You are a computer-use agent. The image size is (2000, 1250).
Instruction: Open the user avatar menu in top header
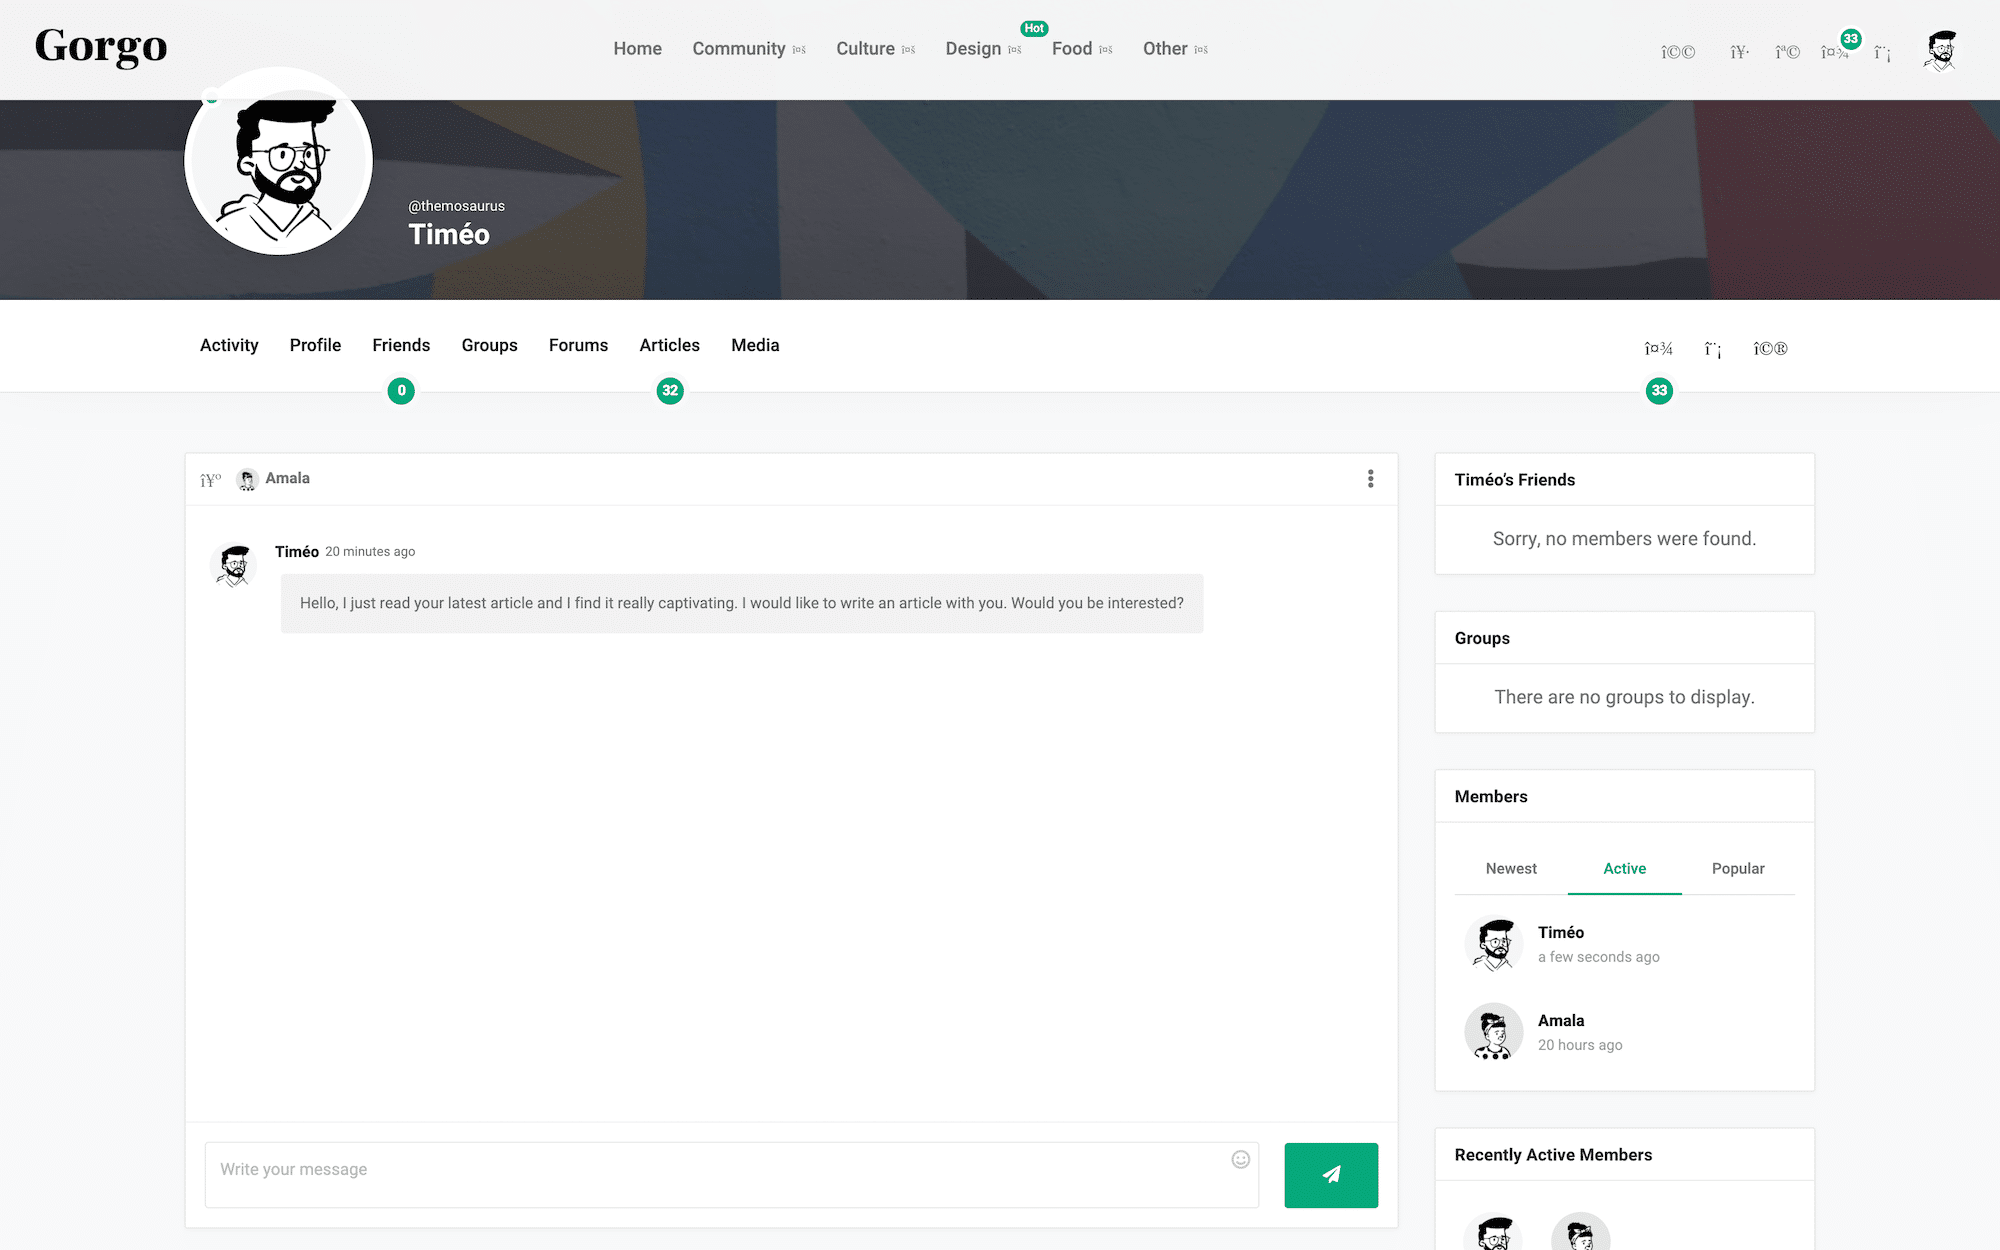click(1941, 50)
